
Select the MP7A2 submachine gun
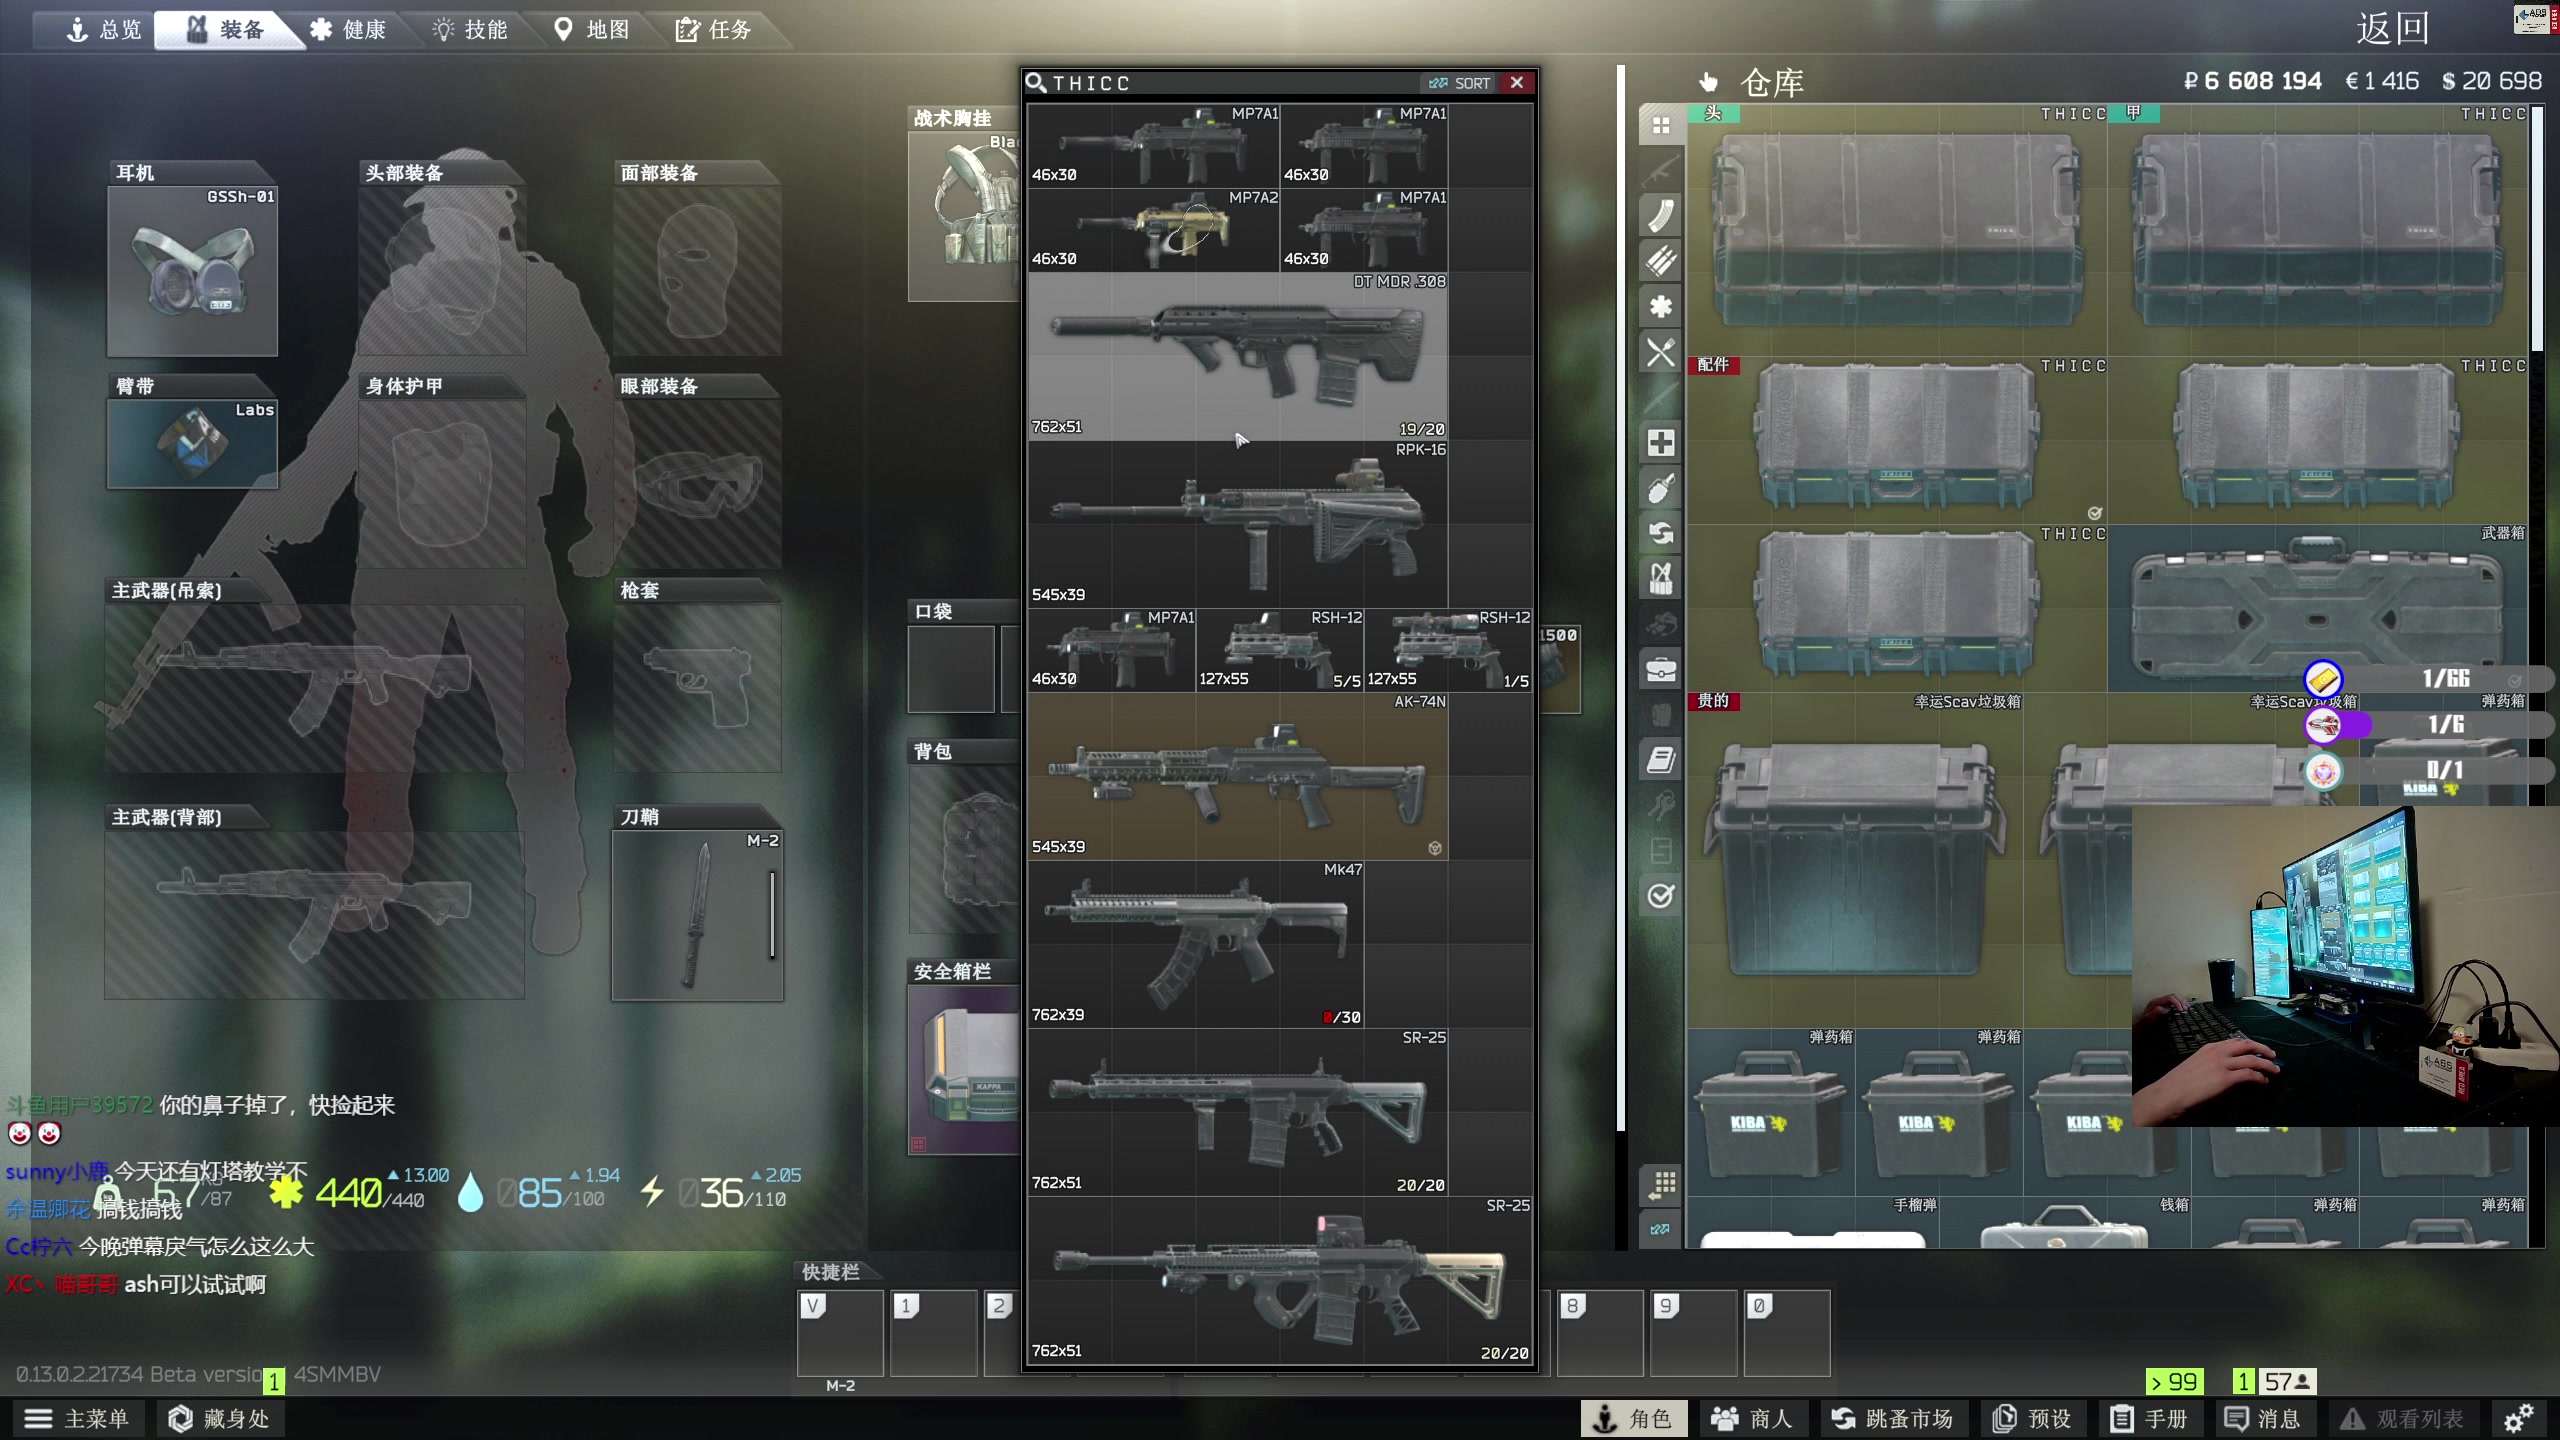click(x=1154, y=230)
